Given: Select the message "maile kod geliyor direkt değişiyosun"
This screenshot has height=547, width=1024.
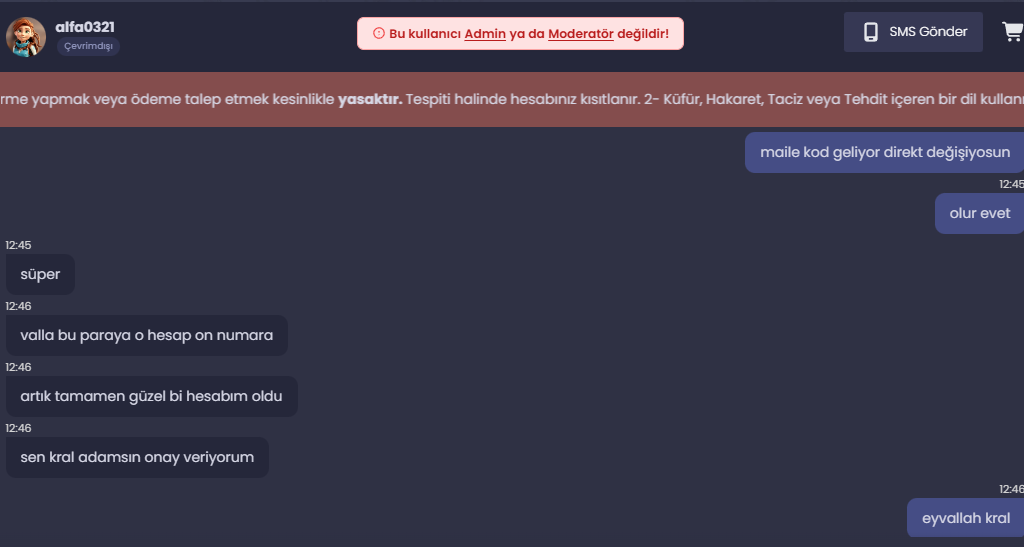Looking at the screenshot, I should point(884,153).
